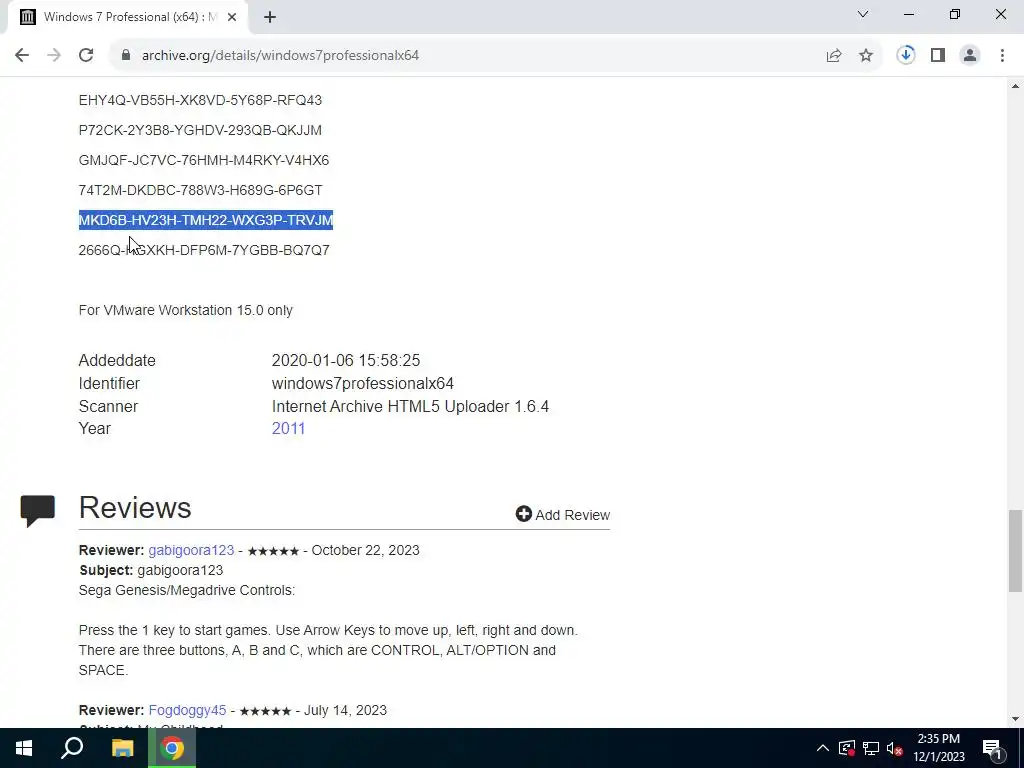
Task: Go back to the previous page
Action: point(22,56)
